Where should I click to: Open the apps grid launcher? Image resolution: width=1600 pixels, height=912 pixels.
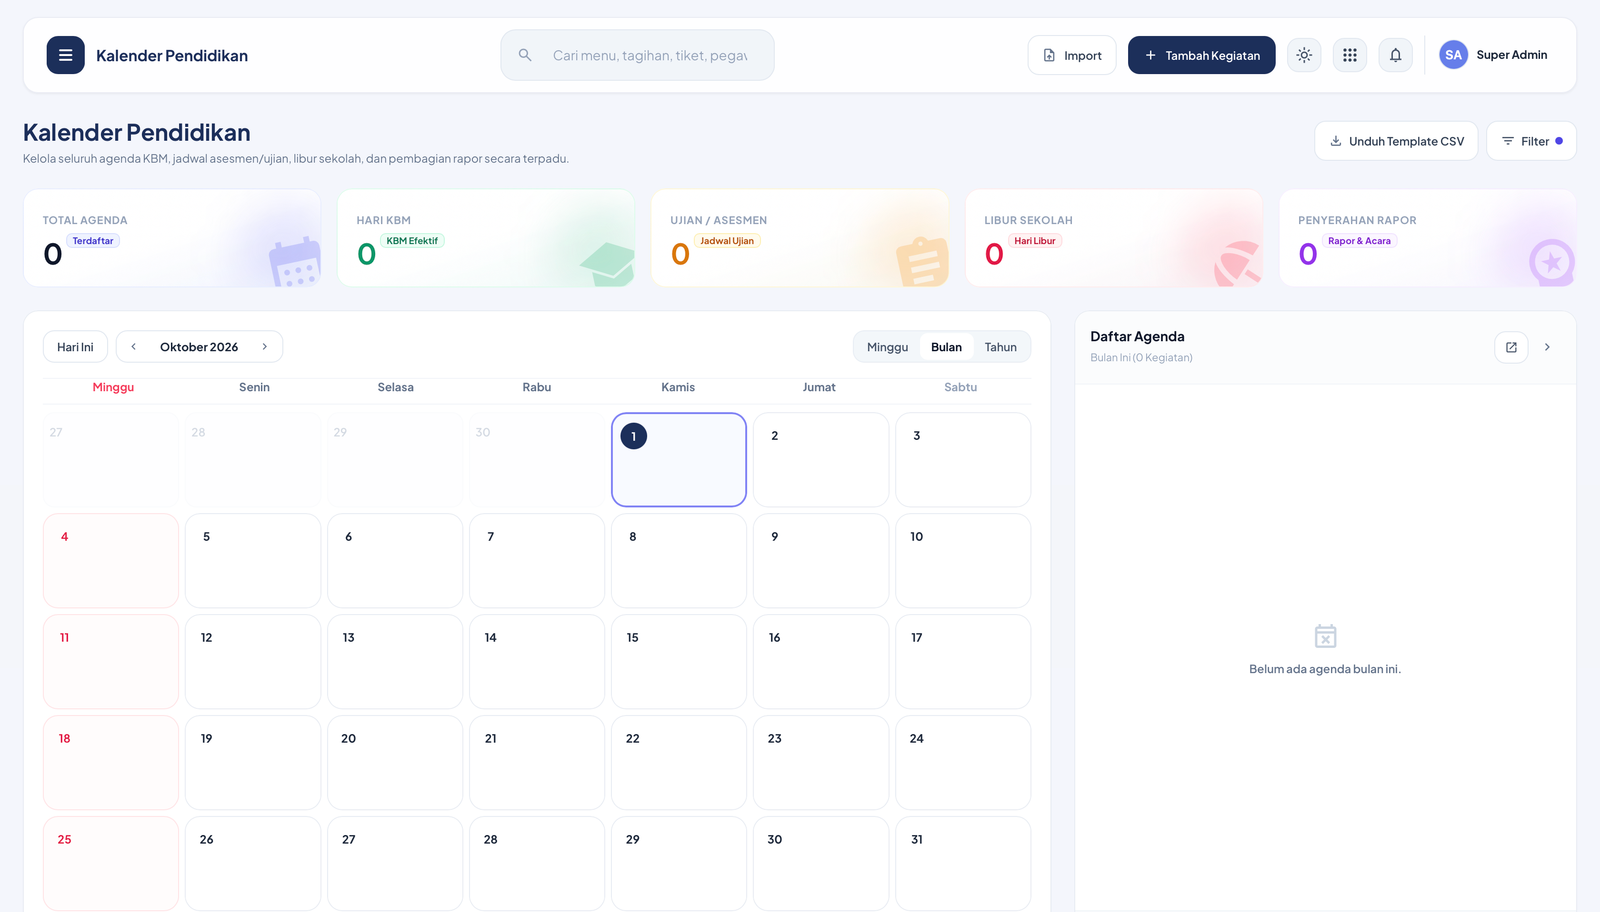(1350, 55)
